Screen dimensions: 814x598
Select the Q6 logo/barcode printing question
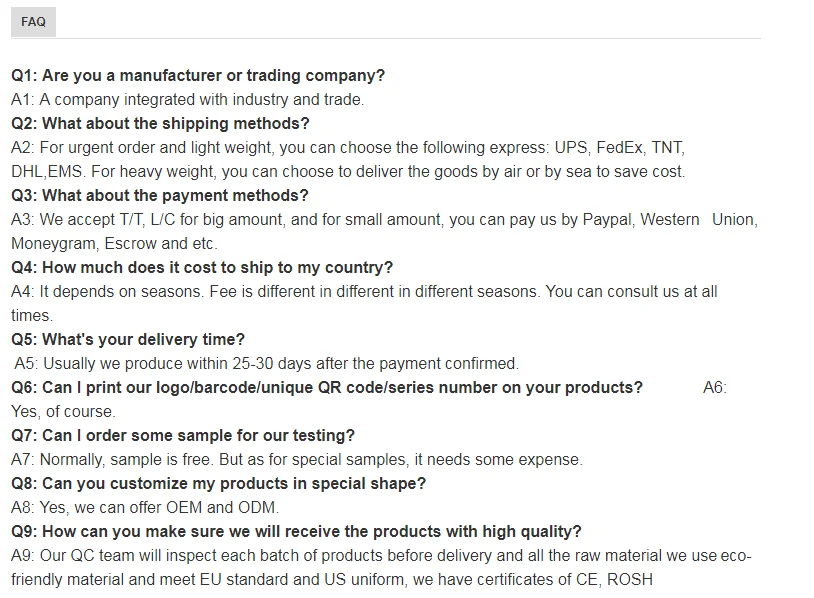point(327,387)
